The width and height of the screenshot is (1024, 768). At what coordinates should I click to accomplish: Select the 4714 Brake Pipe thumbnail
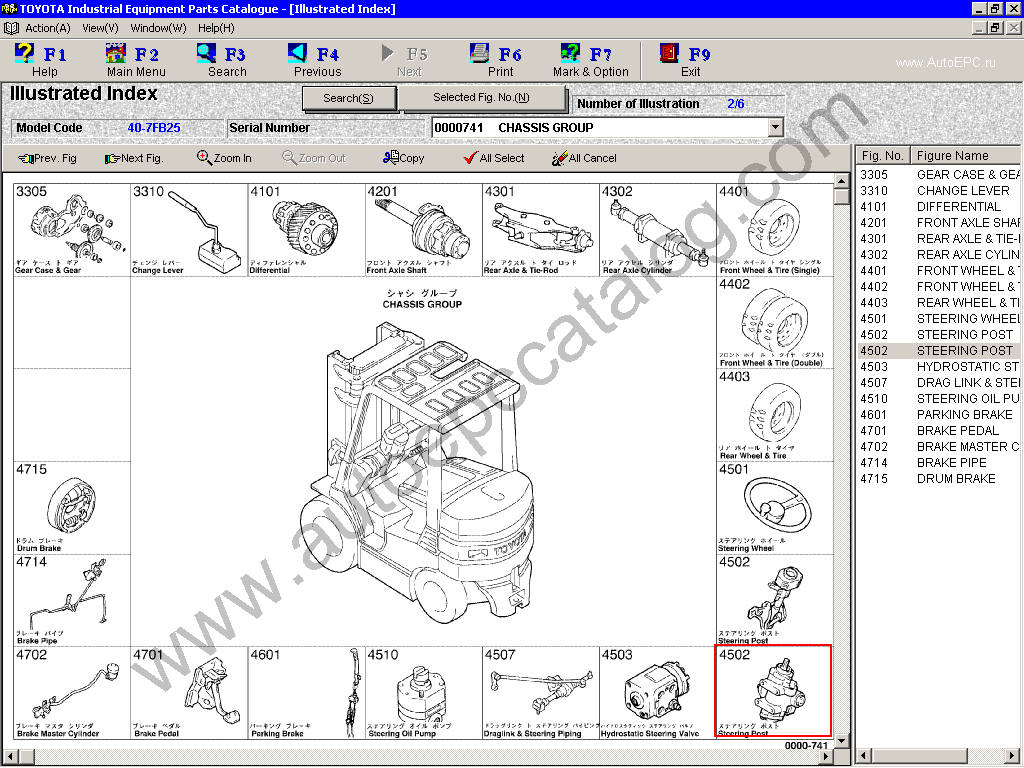pyautogui.click(x=72, y=601)
